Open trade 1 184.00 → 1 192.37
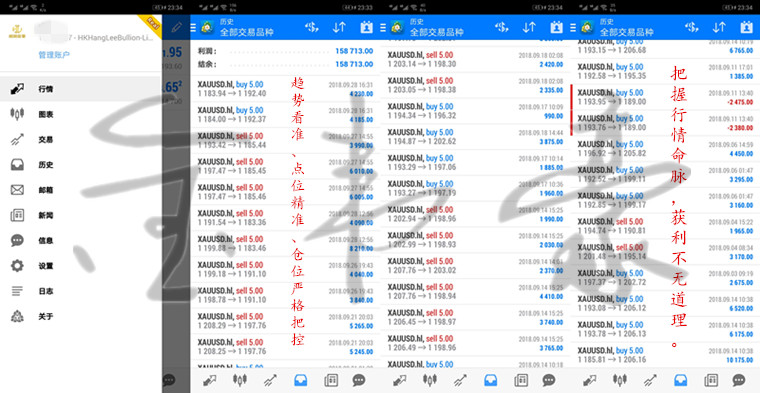Image resolution: width=760 pixels, height=393 pixels. (285, 114)
